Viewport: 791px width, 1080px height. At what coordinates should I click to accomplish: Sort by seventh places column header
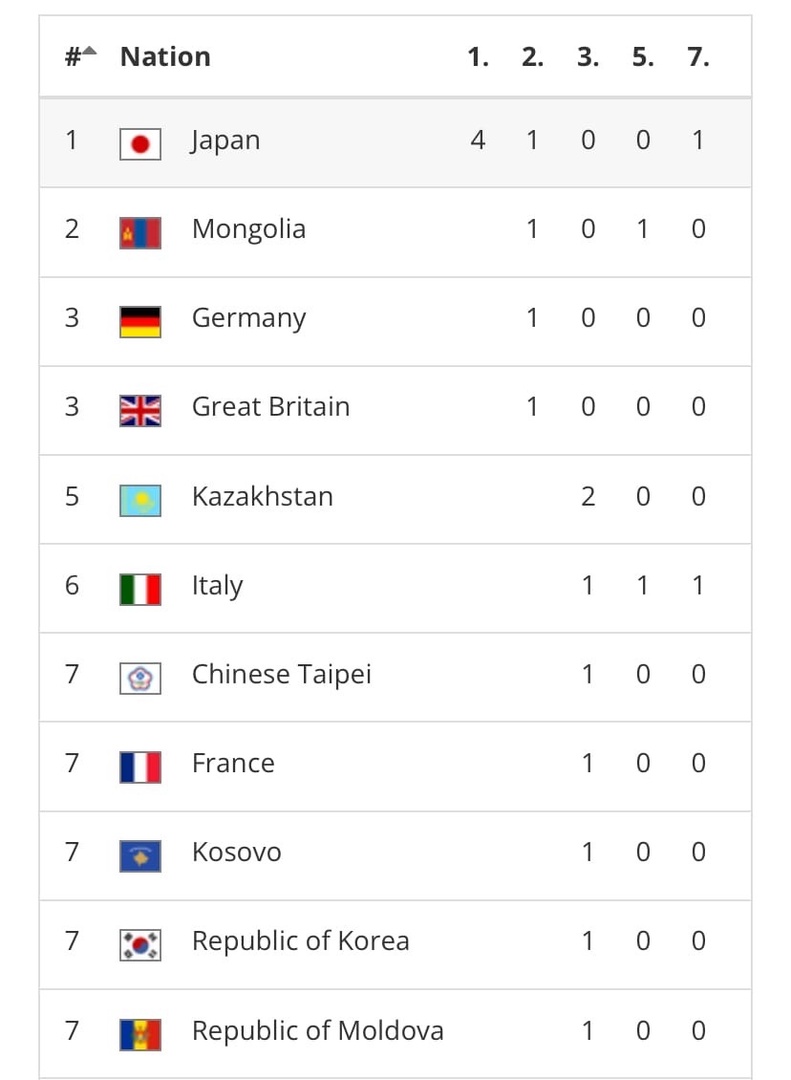(698, 56)
